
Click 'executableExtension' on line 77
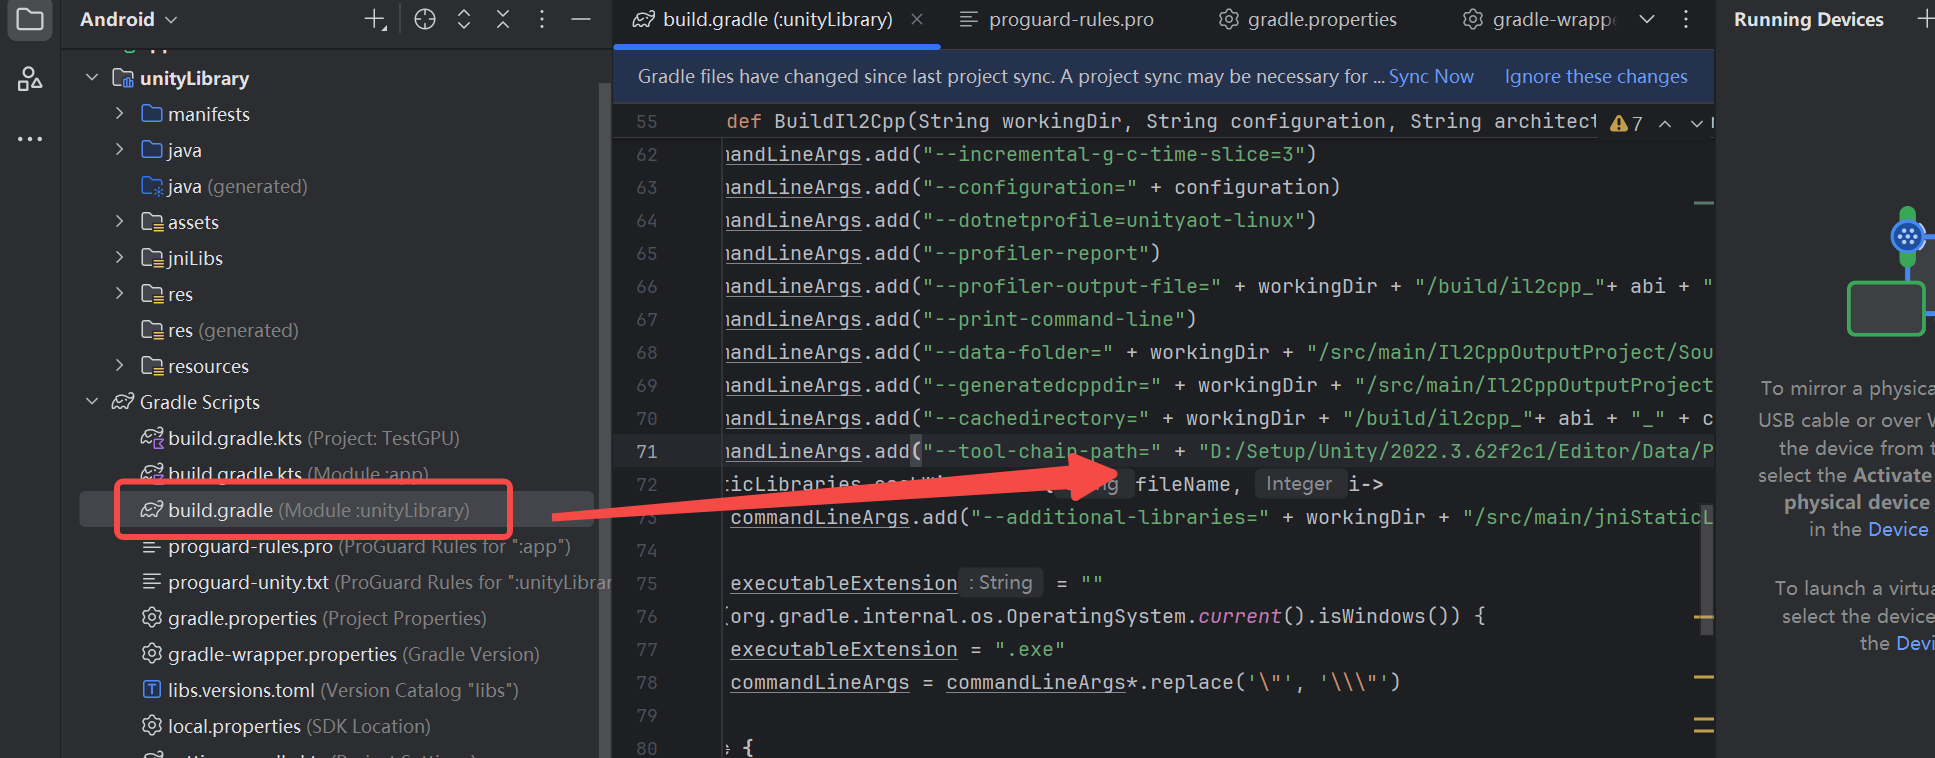tap(844, 649)
